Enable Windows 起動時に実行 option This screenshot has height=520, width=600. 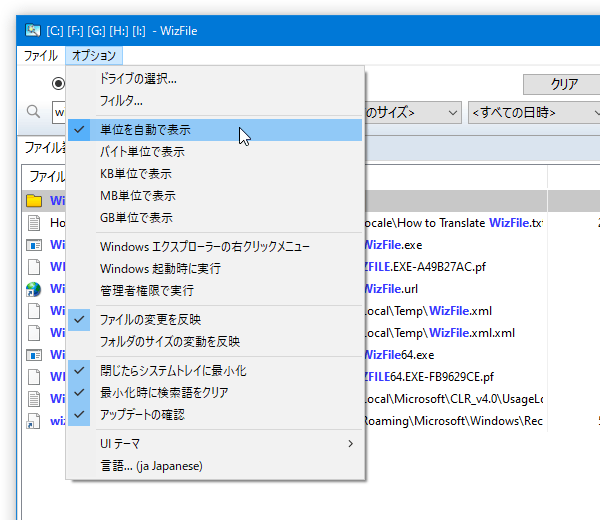click(215, 269)
